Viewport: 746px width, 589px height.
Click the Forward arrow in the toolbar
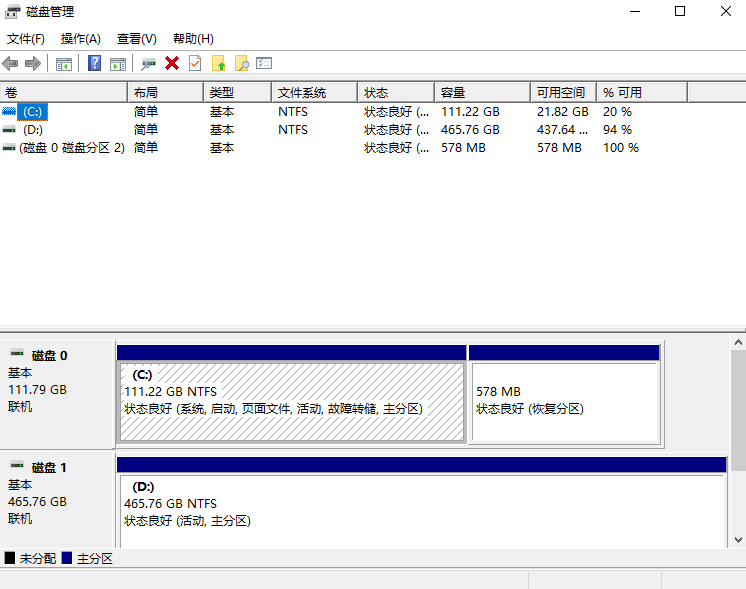[33, 63]
